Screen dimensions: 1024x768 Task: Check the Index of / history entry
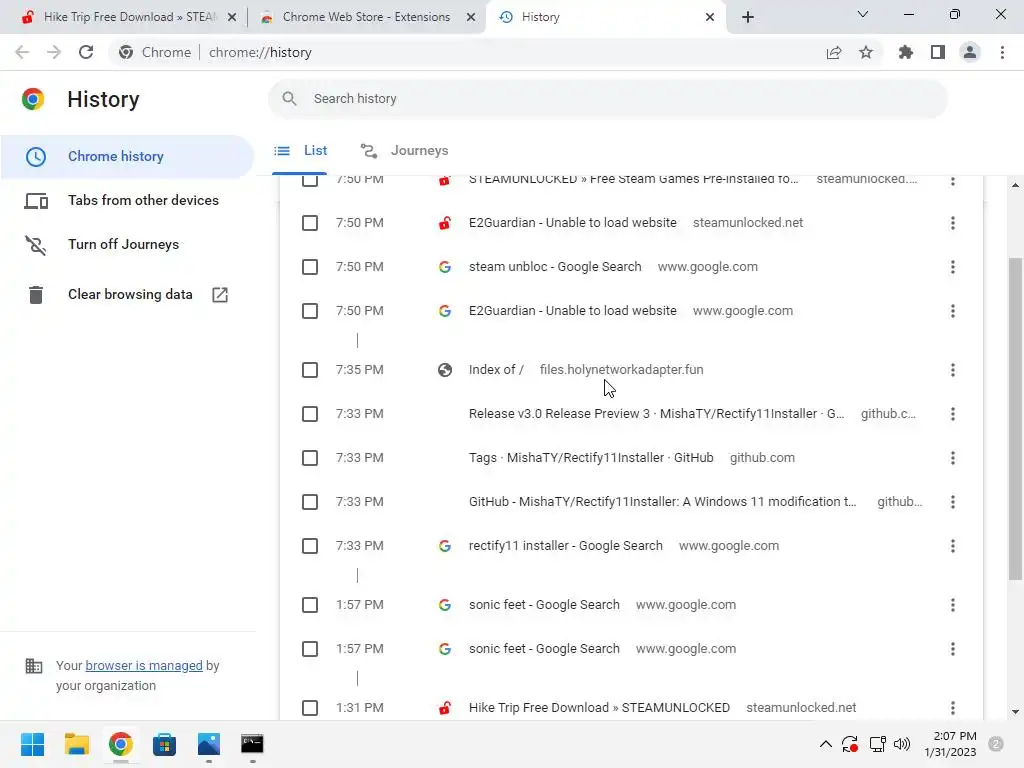310,370
